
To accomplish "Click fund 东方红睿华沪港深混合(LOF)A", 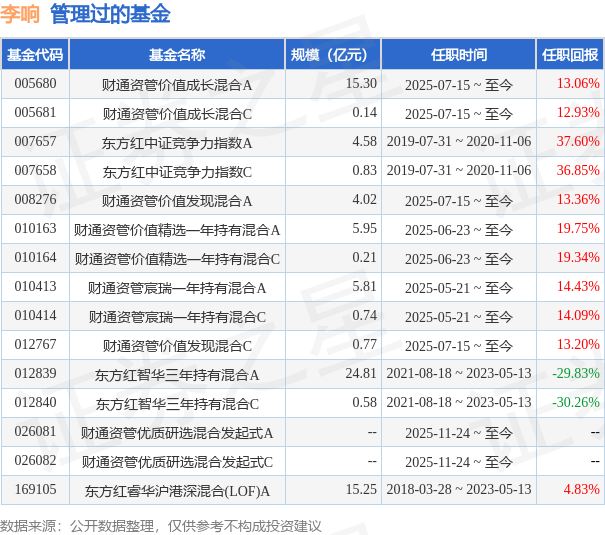I will tap(177, 491).
